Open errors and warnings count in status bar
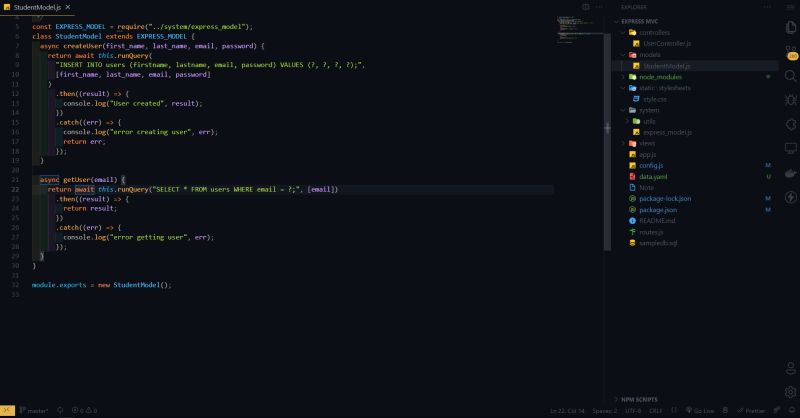This screenshot has height=418, width=800. 84,410
